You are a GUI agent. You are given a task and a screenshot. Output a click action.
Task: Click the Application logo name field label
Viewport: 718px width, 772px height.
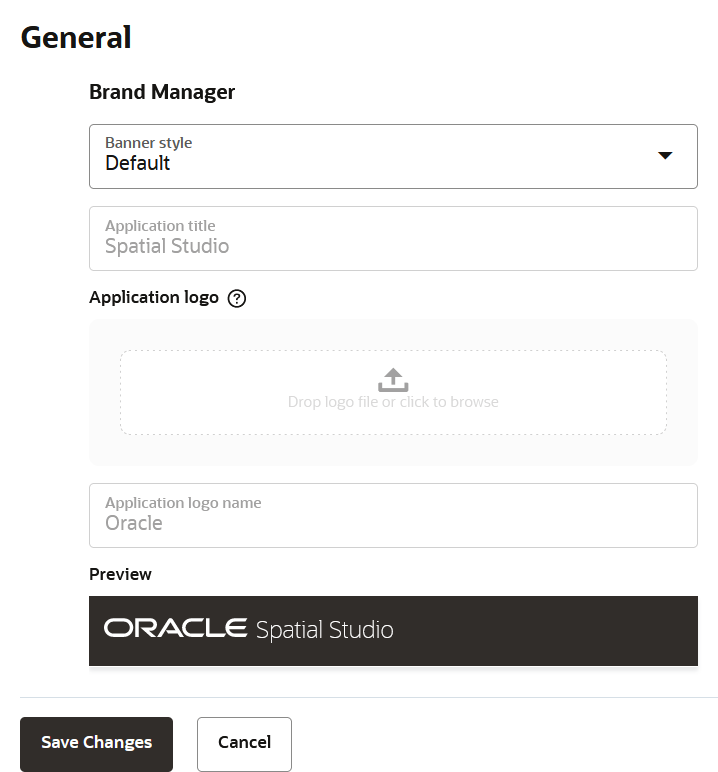[x=183, y=503]
